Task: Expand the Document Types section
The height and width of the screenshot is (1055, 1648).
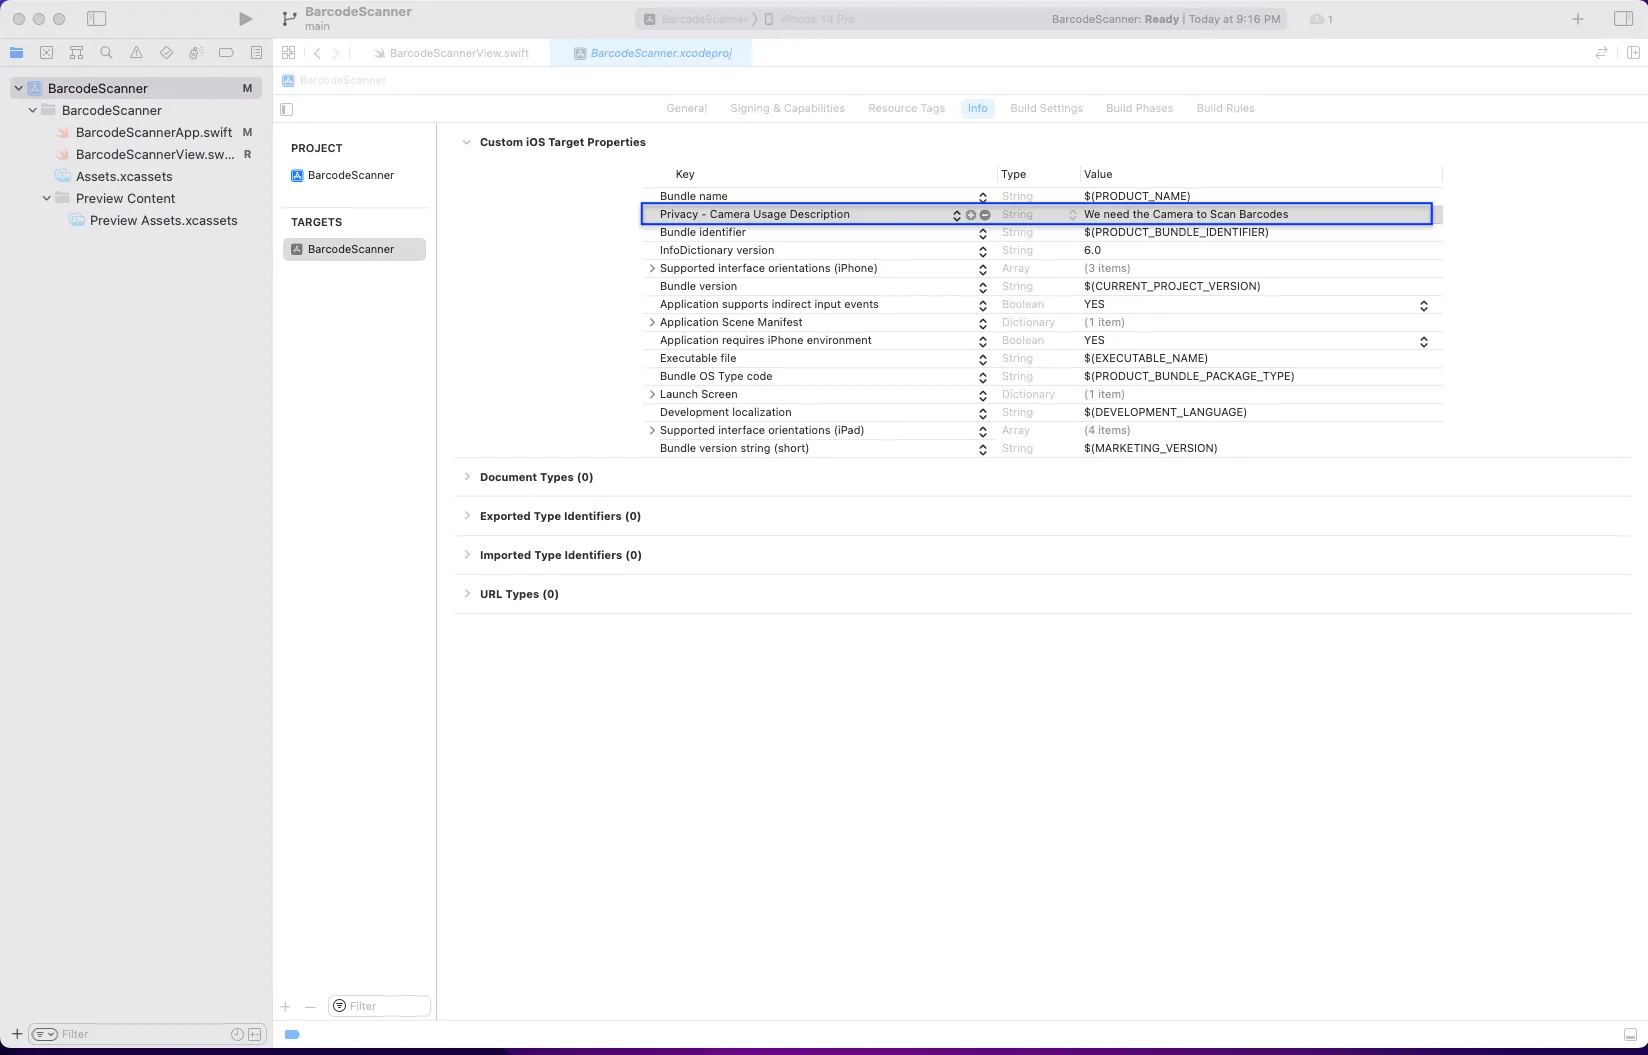Action: click(x=467, y=477)
